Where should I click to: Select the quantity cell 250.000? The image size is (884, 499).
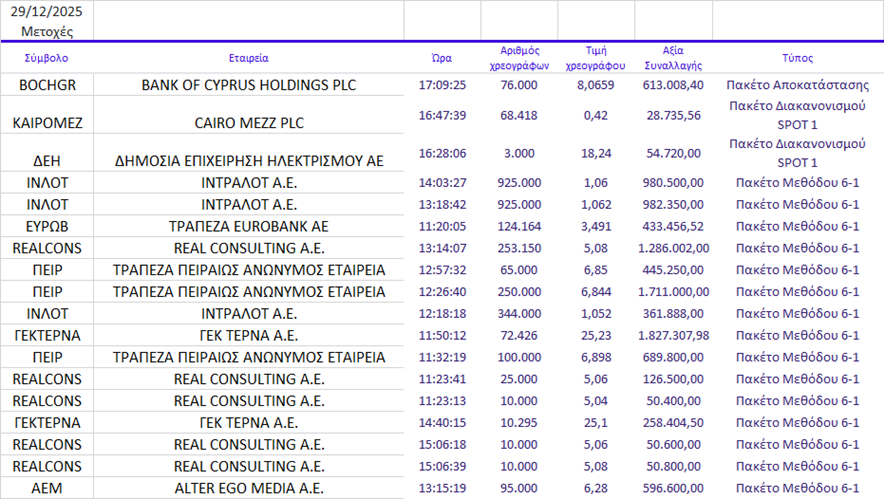(519, 292)
